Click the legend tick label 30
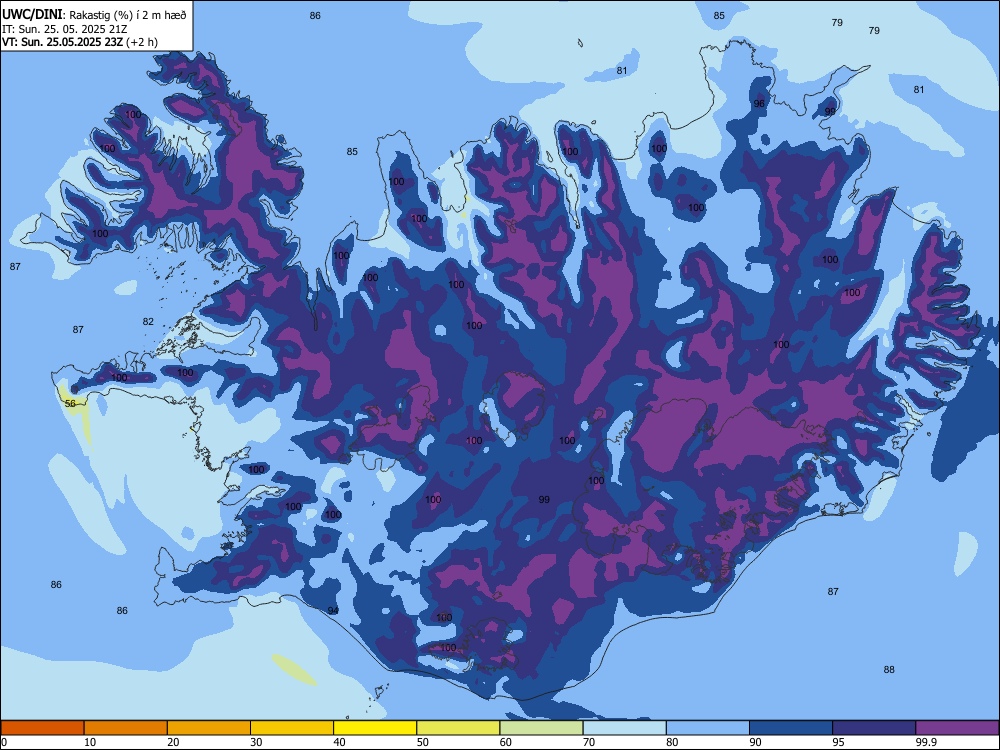1000x750 pixels. pos(256,742)
